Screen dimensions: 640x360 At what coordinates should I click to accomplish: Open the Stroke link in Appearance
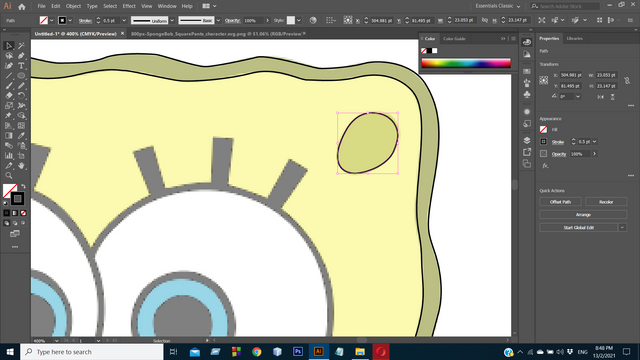tap(558, 142)
